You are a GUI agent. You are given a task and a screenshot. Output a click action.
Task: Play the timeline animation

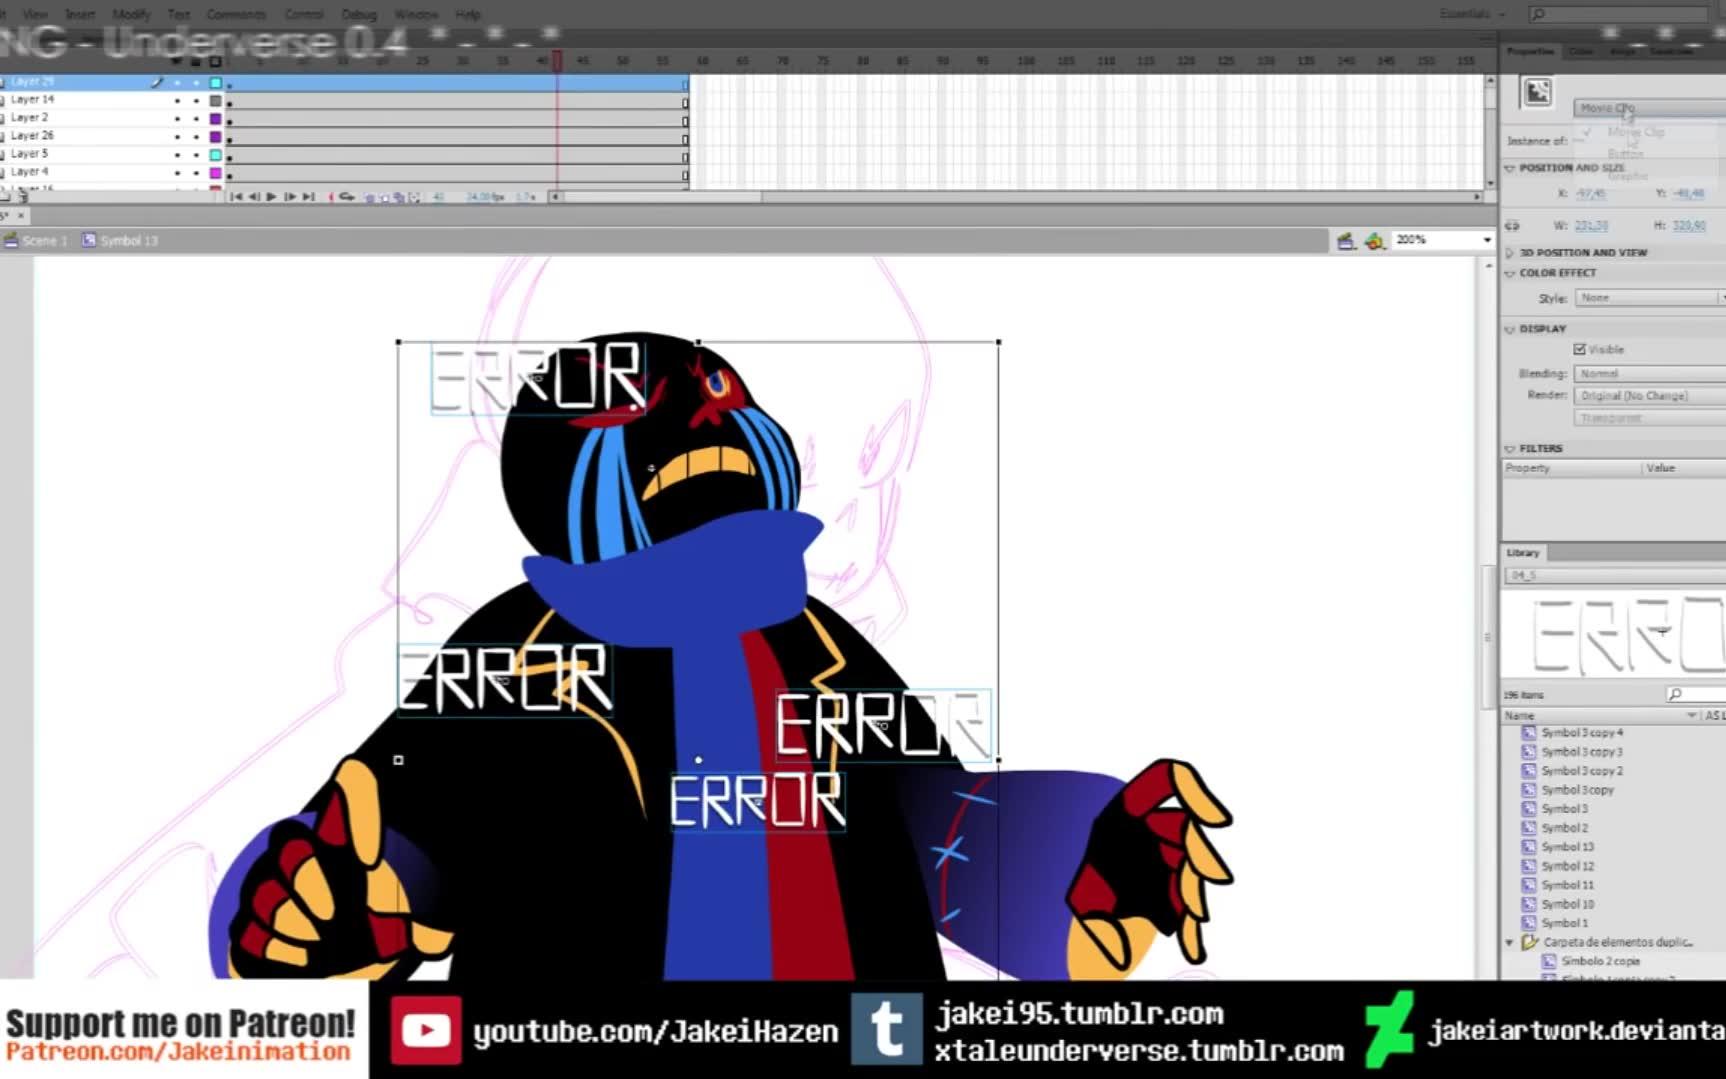[271, 197]
